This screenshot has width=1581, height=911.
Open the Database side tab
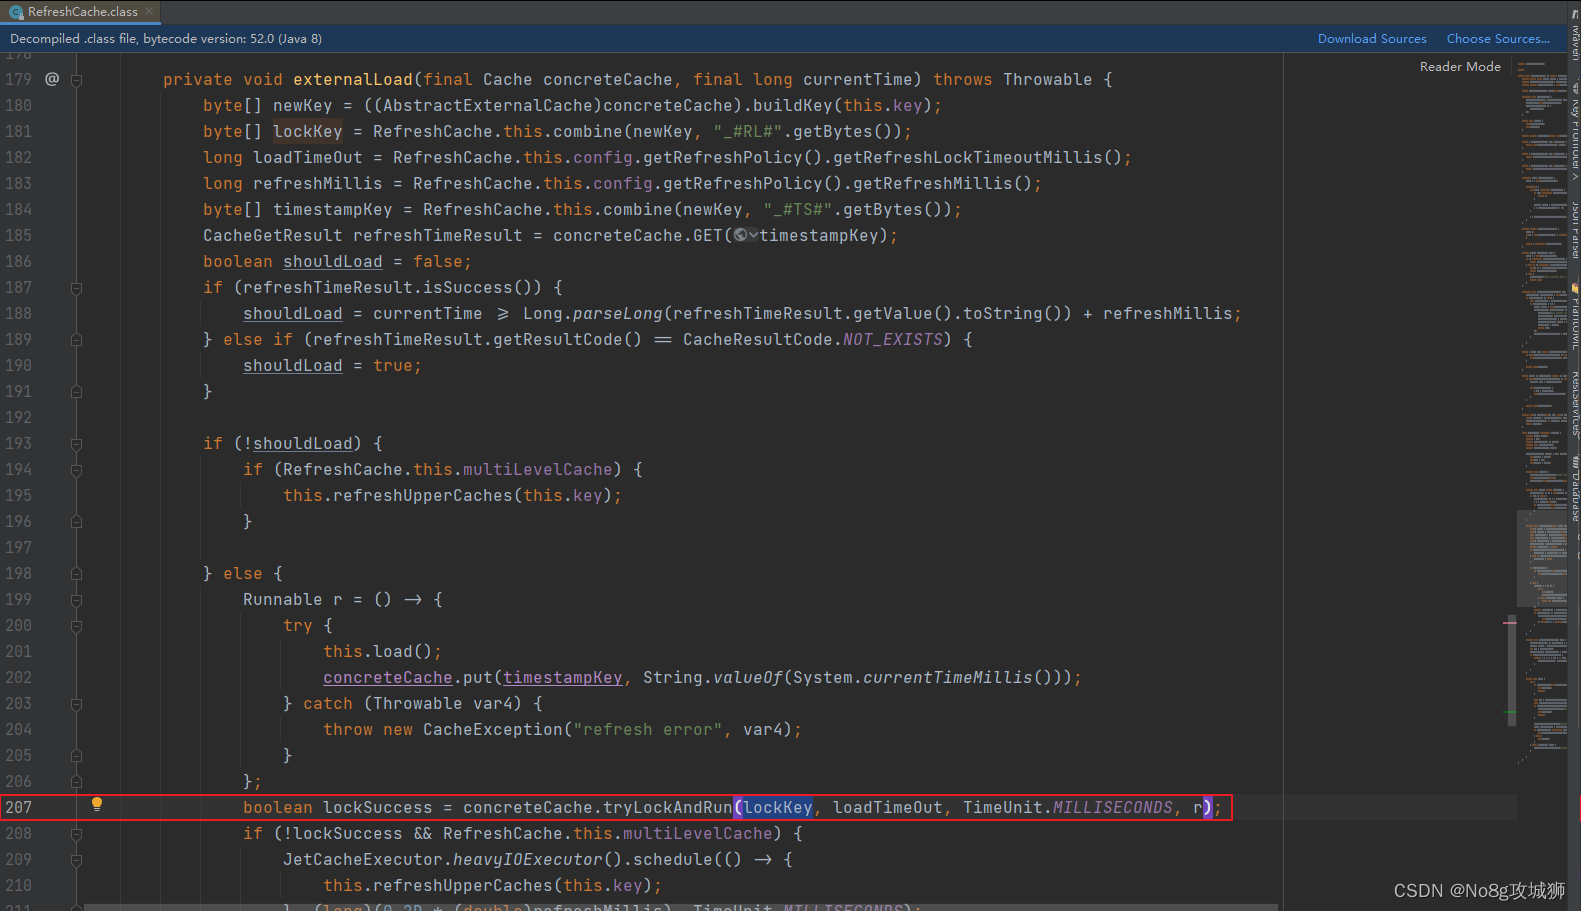1574,490
